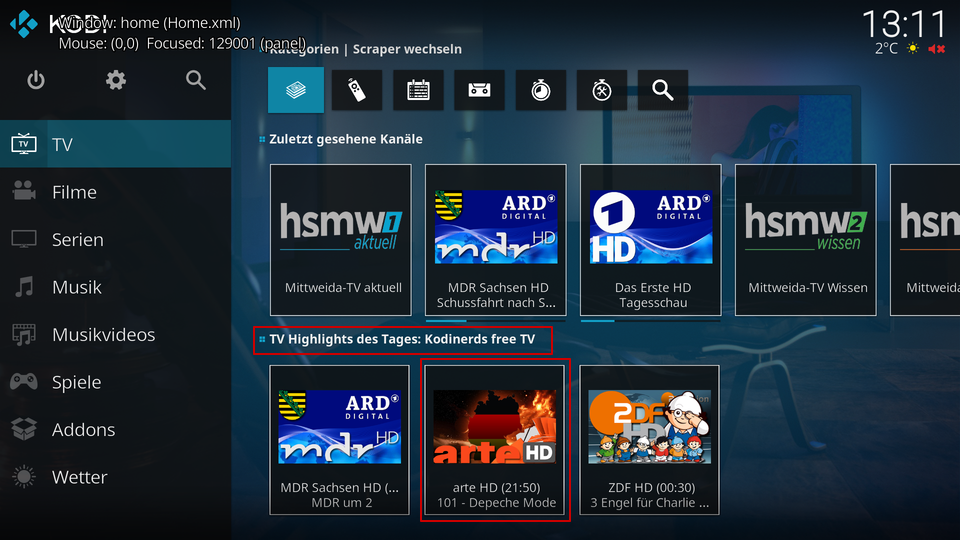Click the muted speaker icon
The width and height of the screenshot is (960, 540).
(x=937, y=48)
